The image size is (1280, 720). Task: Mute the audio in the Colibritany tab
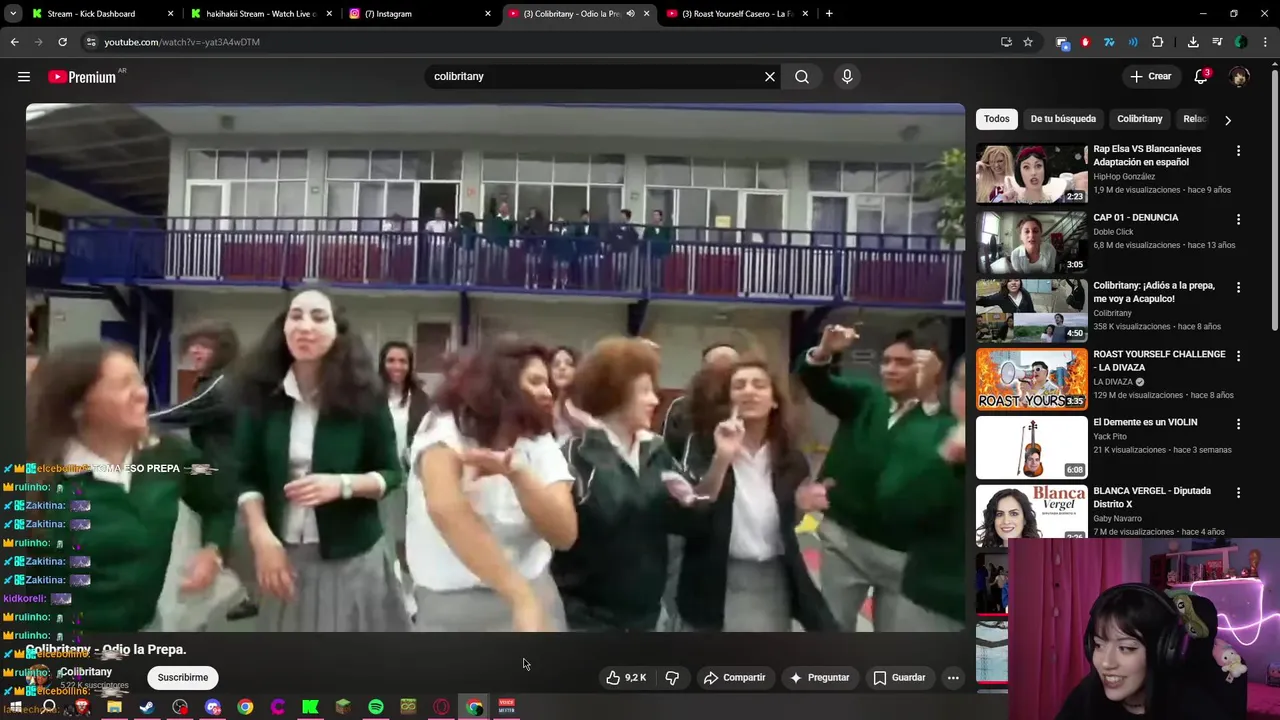[x=630, y=14]
